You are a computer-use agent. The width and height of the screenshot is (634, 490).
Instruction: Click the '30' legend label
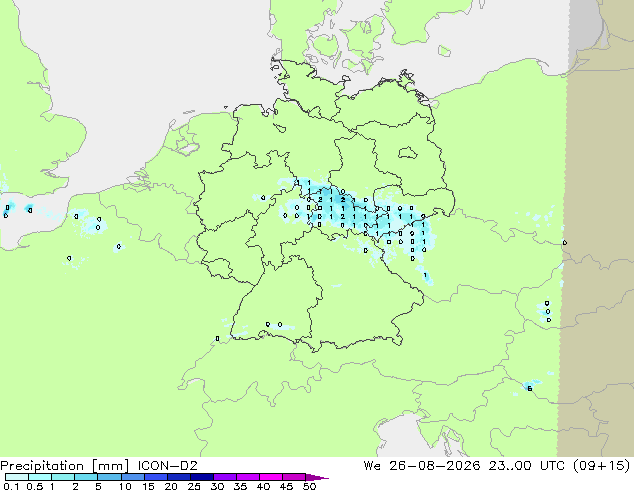pos(217,486)
